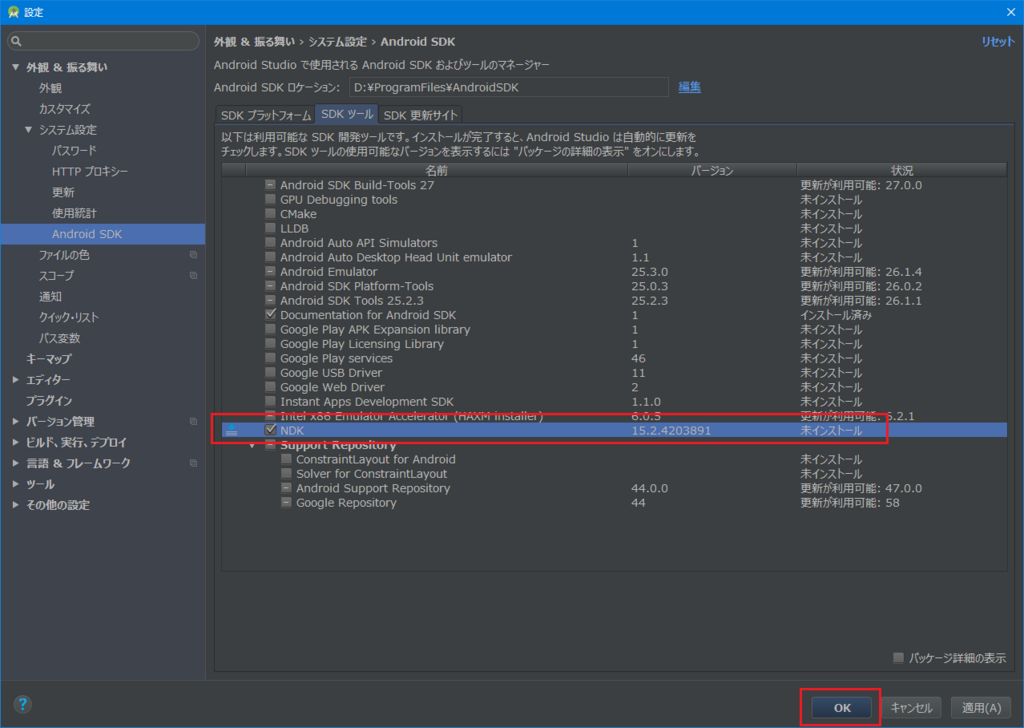
Task: Expand the その他の設定 section arrow
Action: click(x=16, y=505)
